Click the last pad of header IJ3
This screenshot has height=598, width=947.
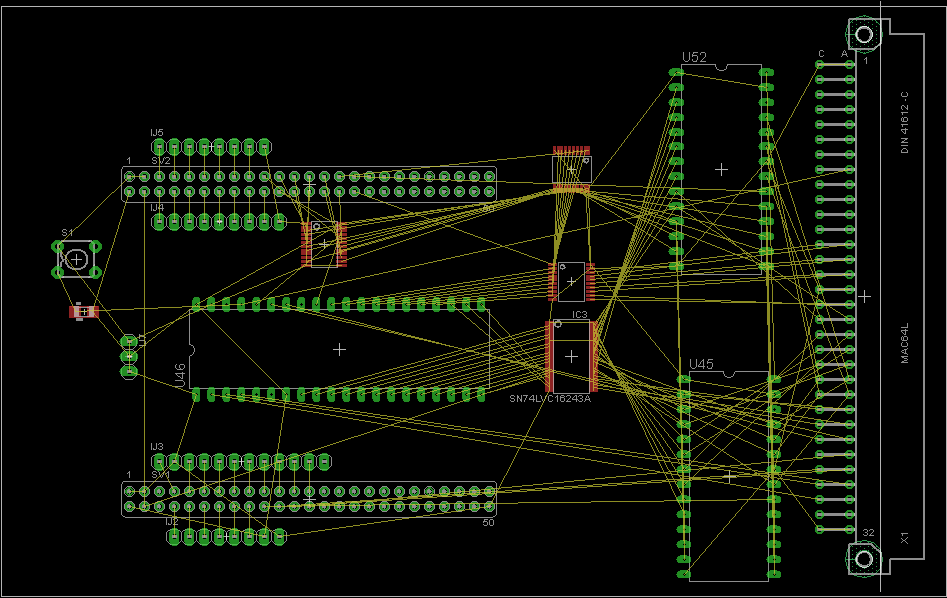[324, 461]
